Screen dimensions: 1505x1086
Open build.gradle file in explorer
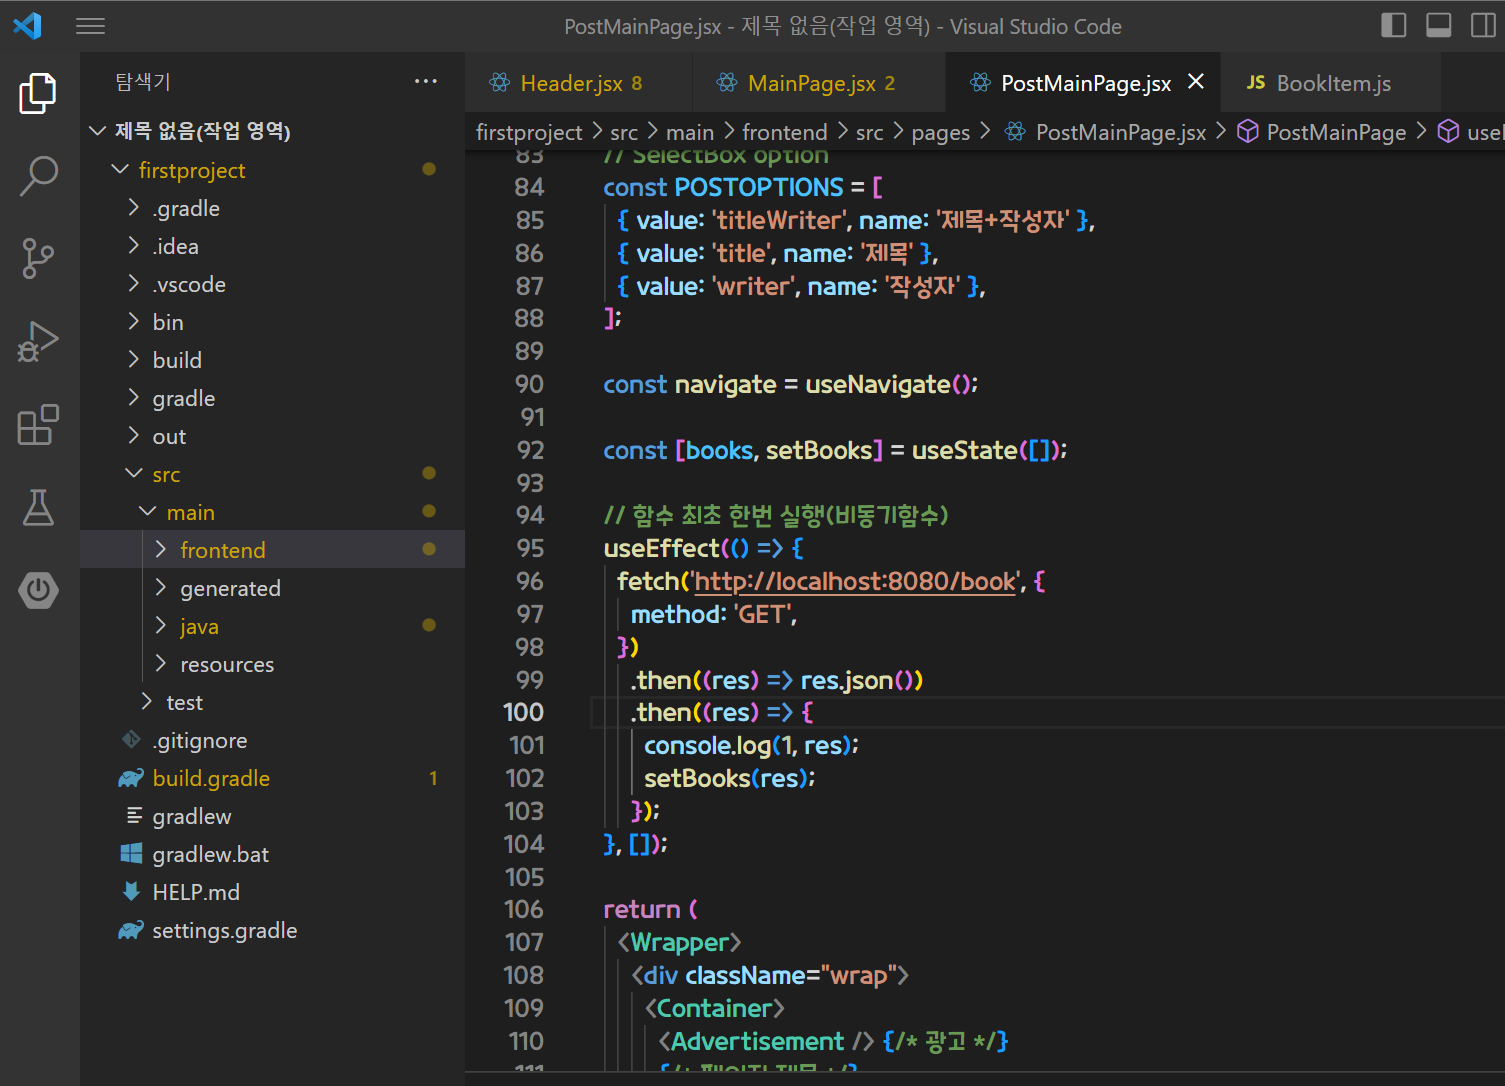tap(211, 779)
